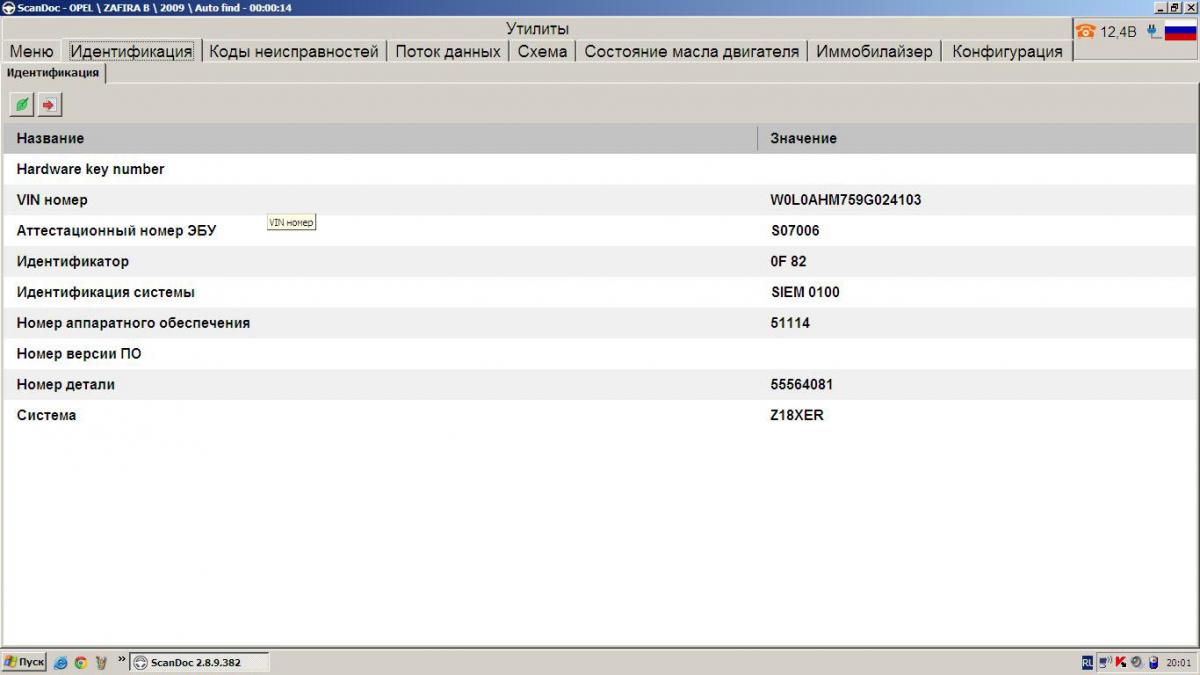
Task: Select the Идентификация main tab
Action: 131,51
